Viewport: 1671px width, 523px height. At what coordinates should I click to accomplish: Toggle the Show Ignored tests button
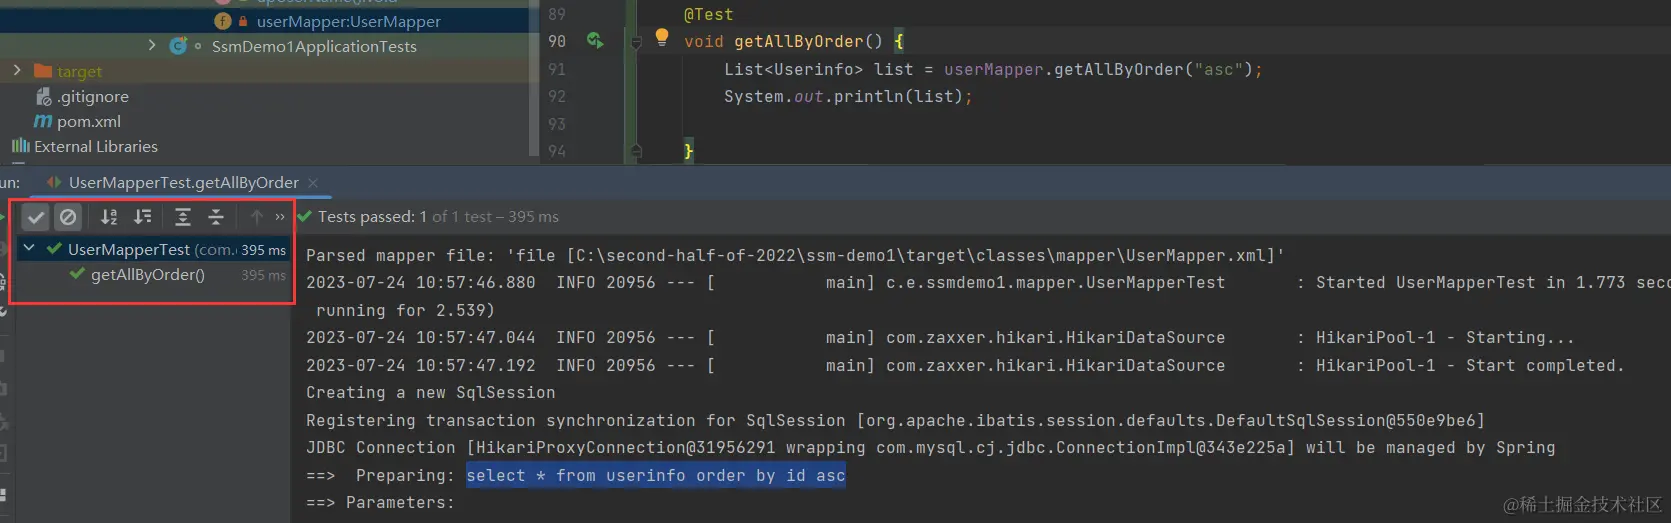68,217
